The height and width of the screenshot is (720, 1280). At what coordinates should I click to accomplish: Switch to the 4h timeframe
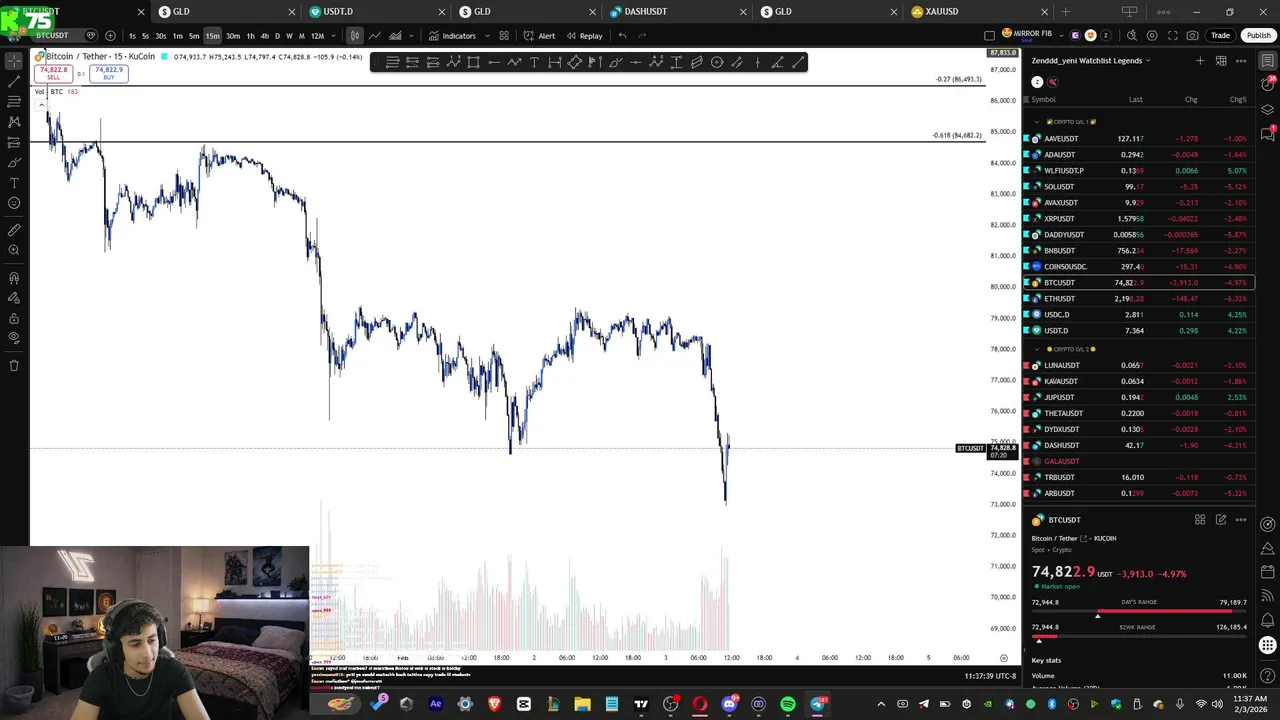click(x=264, y=36)
